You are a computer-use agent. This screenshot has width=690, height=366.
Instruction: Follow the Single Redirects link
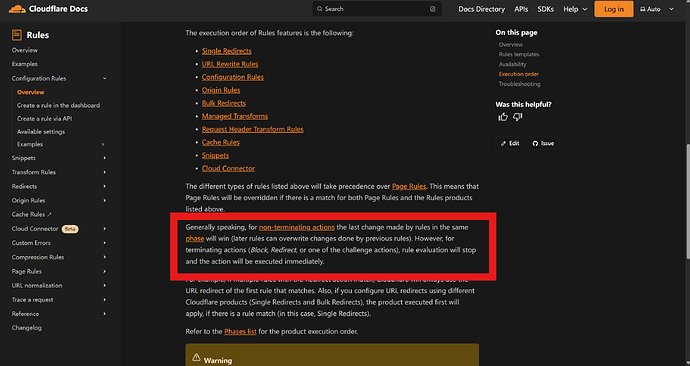tap(227, 51)
